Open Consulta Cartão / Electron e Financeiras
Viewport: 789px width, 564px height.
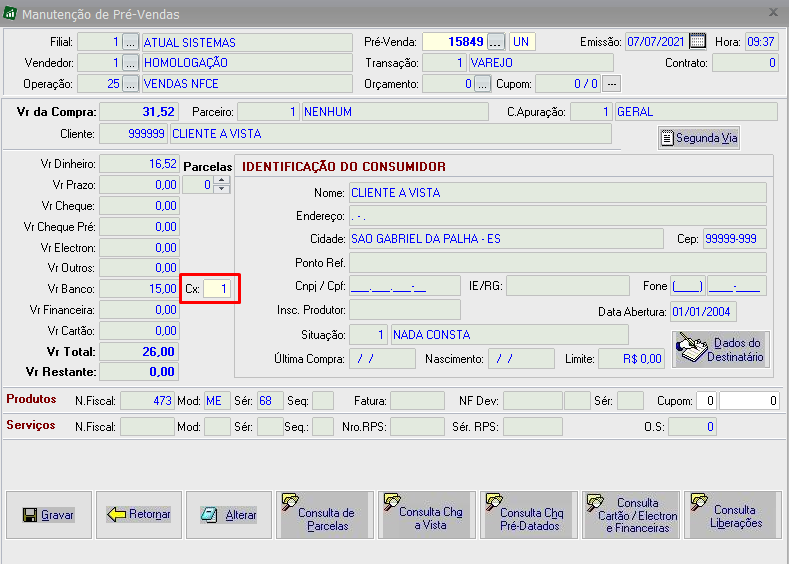(x=631, y=515)
